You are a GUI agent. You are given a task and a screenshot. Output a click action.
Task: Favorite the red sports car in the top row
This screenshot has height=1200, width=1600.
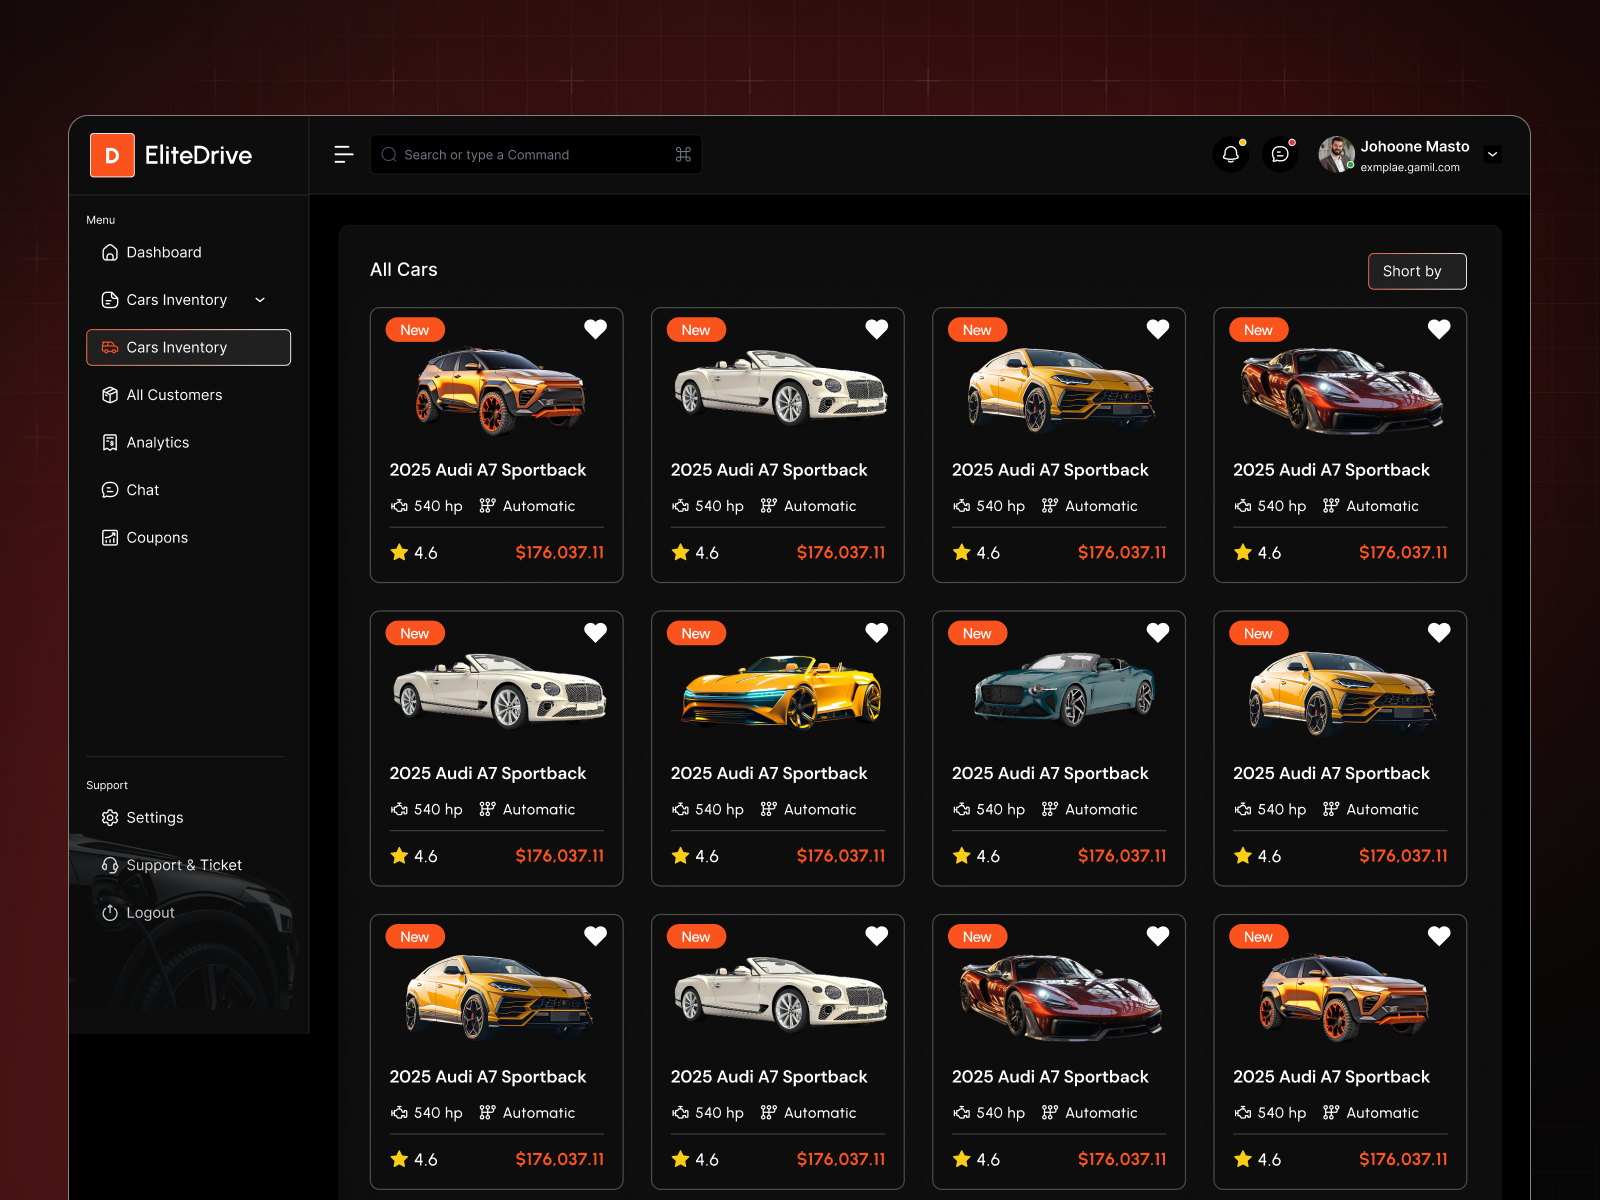[1439, 329]
